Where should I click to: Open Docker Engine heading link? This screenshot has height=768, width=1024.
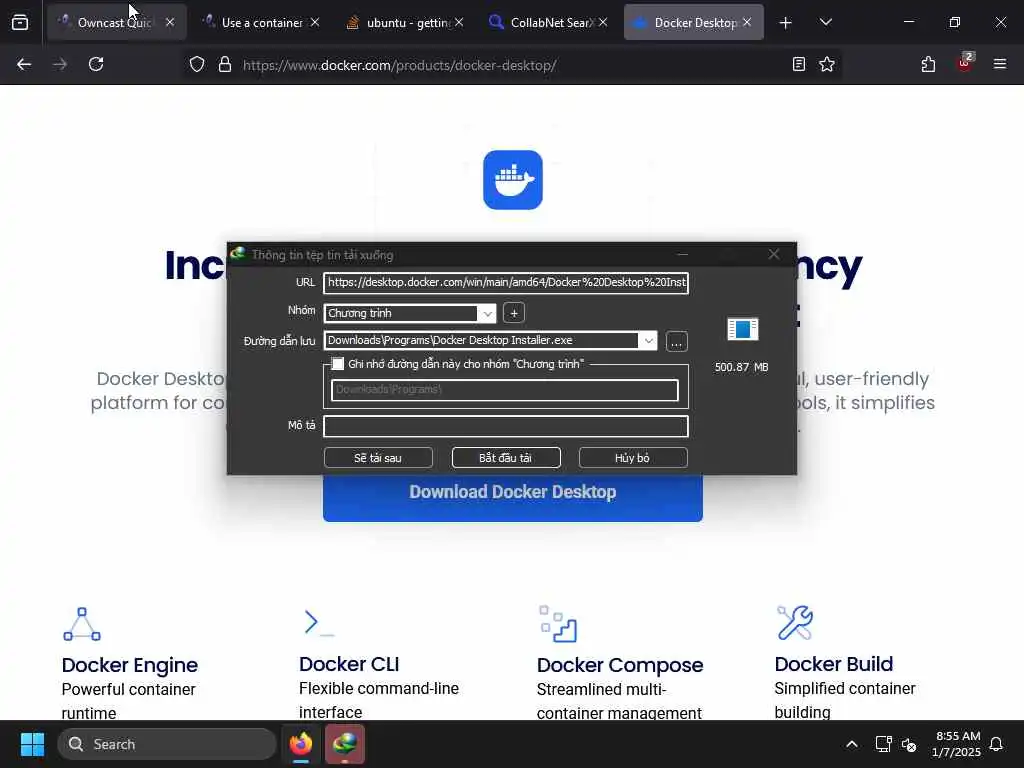point(129,665)
